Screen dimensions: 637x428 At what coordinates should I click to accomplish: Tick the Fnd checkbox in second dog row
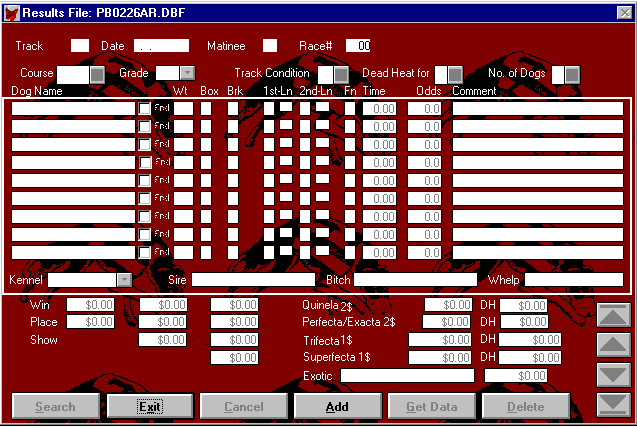[x=145, y=126]
